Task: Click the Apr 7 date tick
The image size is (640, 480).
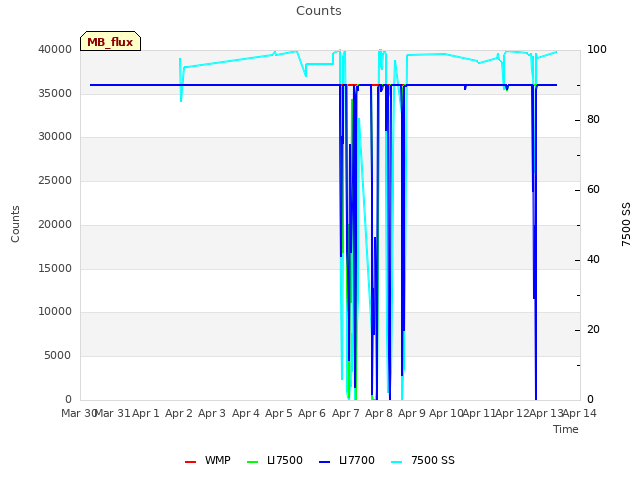Action: click(346, 413)
